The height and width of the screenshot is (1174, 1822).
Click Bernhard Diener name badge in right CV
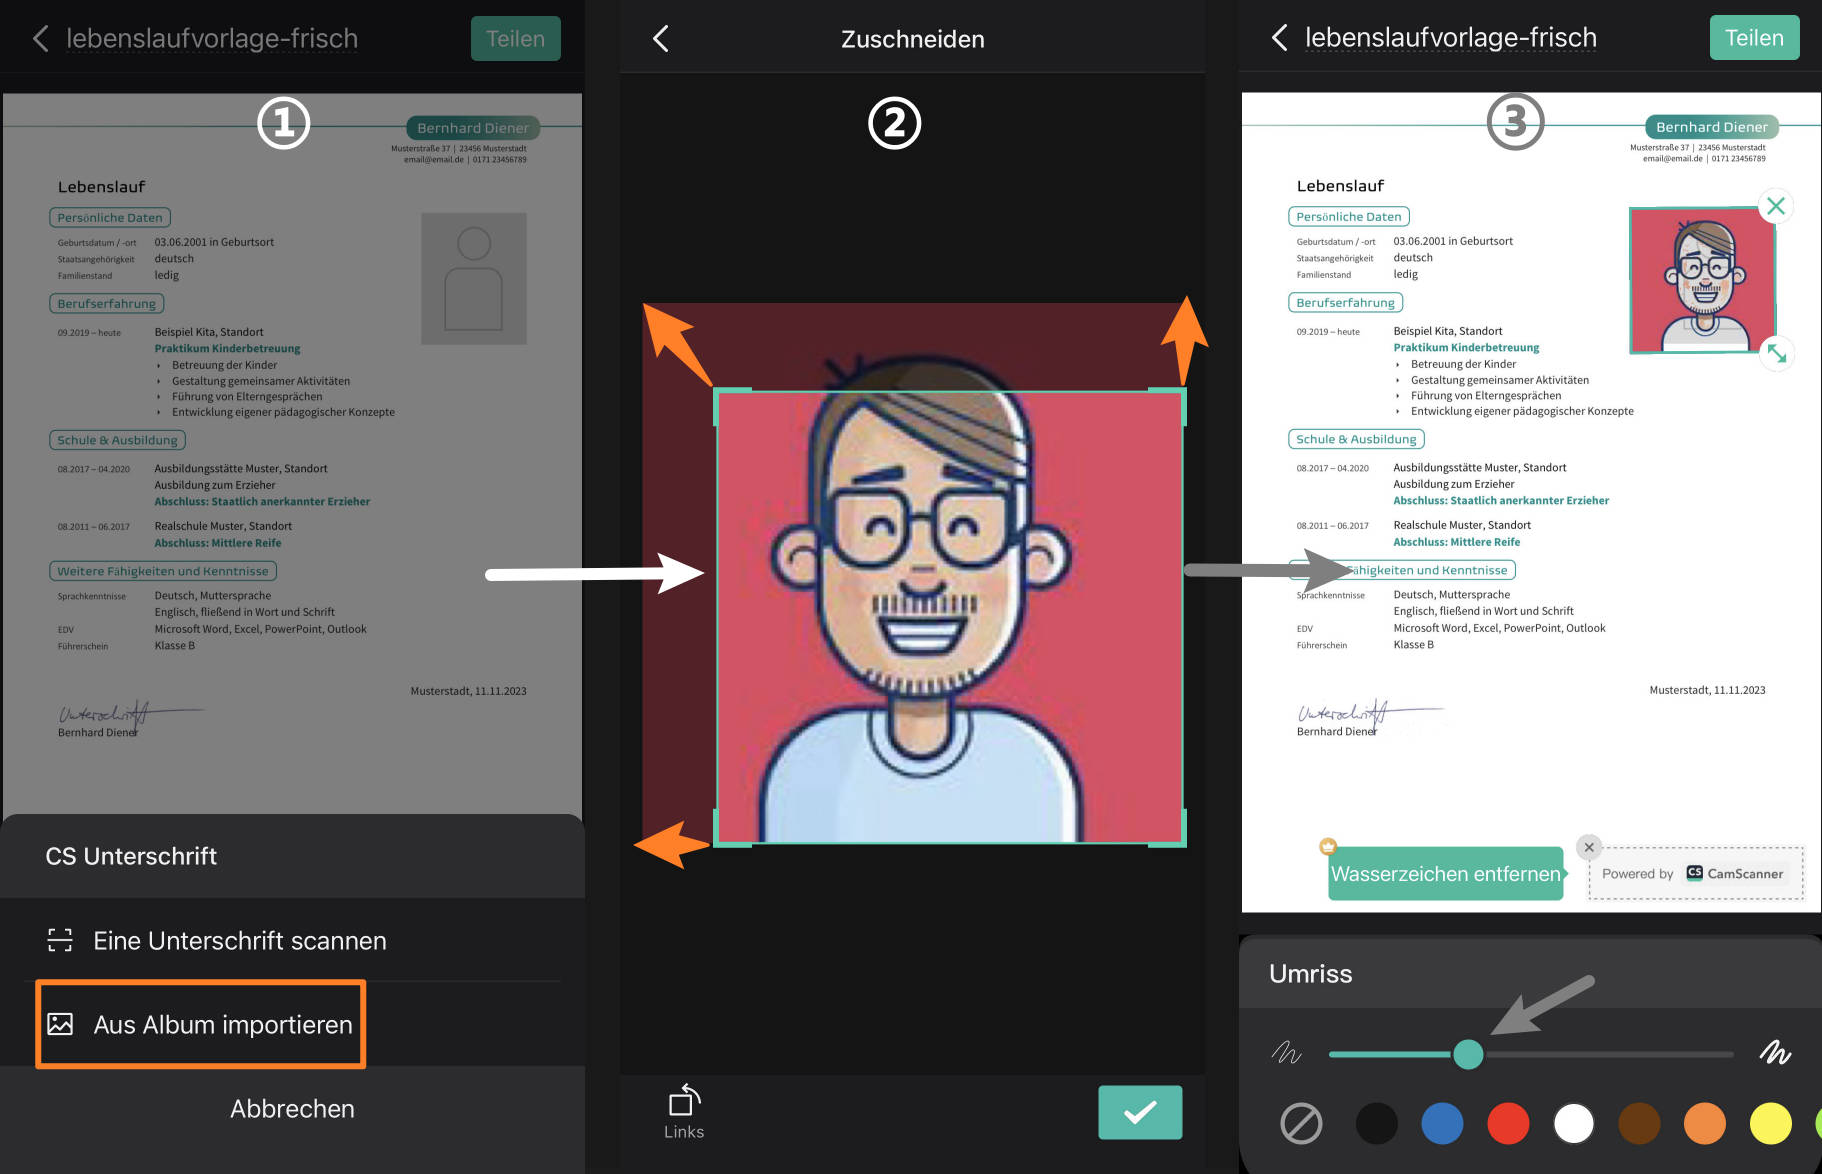click(x=1711, y=127)
